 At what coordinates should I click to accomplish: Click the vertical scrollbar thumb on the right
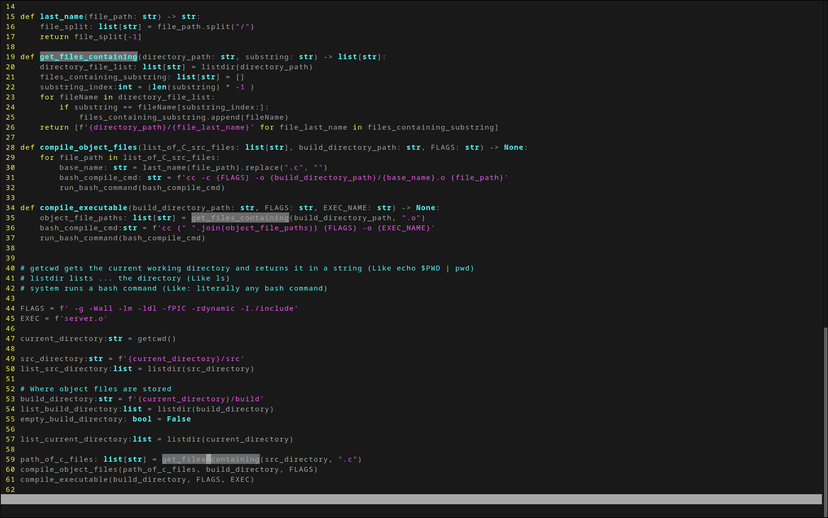[824, 408]
